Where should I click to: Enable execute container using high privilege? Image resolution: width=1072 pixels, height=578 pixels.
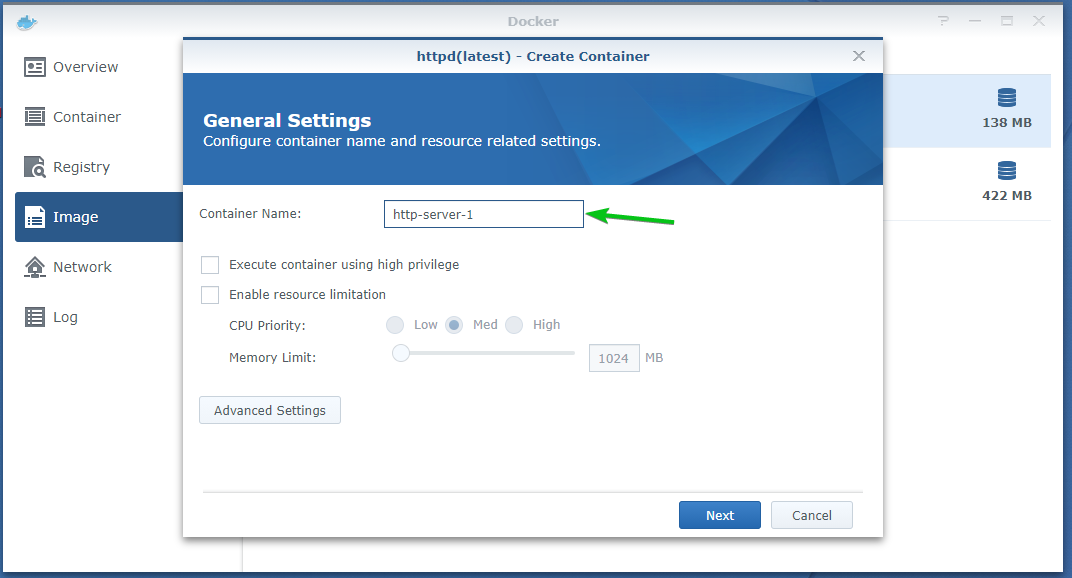210,265
